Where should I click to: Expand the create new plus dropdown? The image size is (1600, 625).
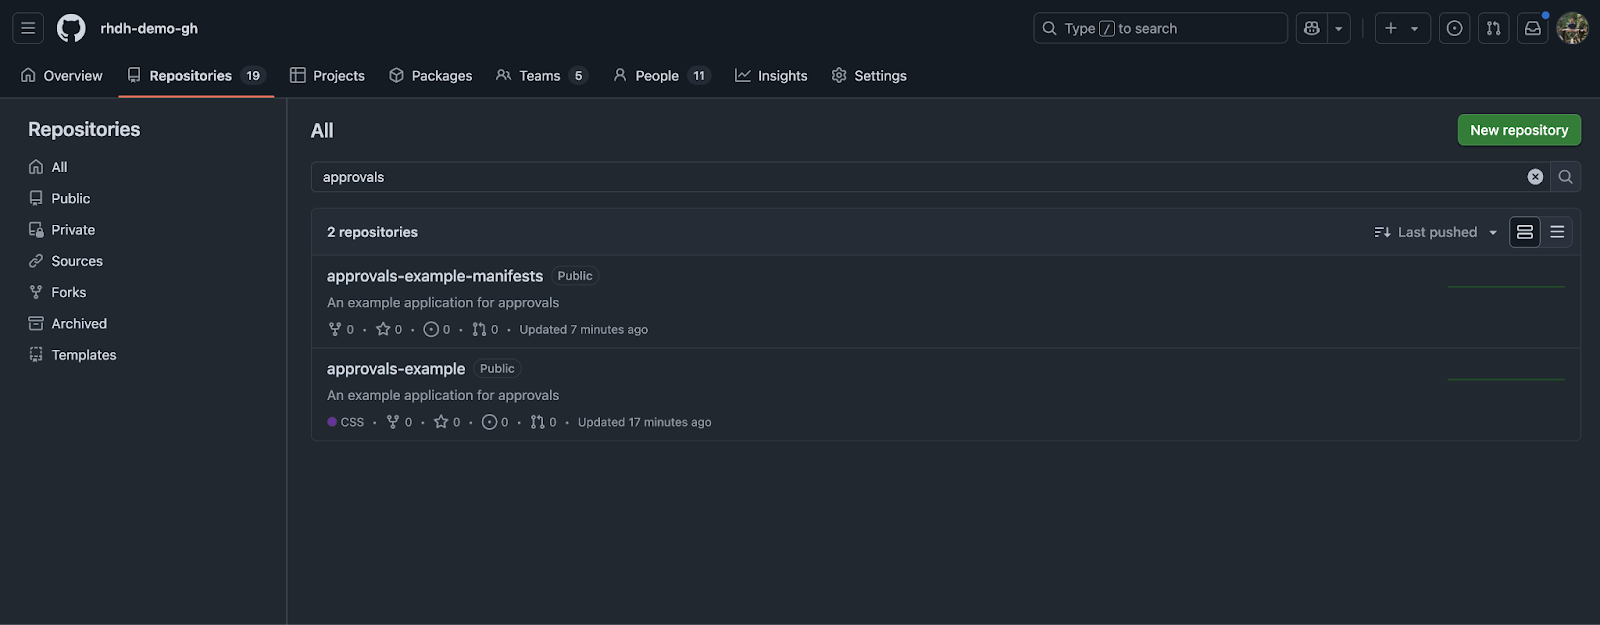click(1402, 28)
